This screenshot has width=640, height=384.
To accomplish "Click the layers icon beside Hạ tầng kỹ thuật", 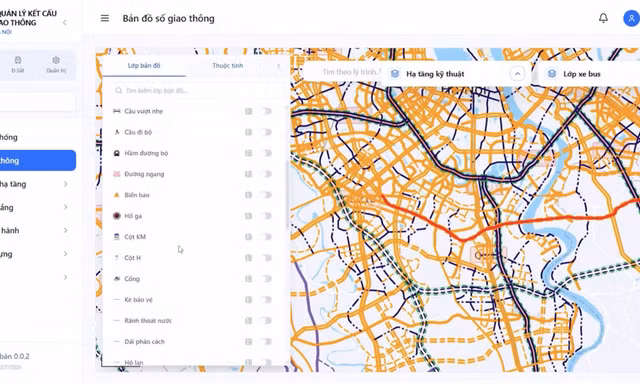I will (x=395, y=74).
